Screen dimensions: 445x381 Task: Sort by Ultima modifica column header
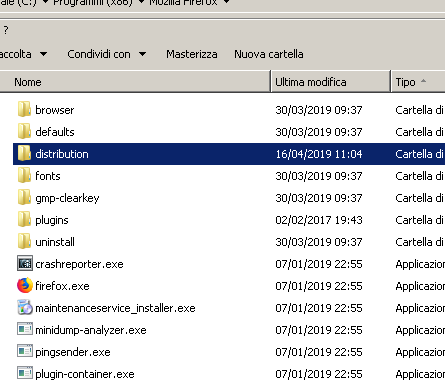pyautogui.click(x=330, y=82)
